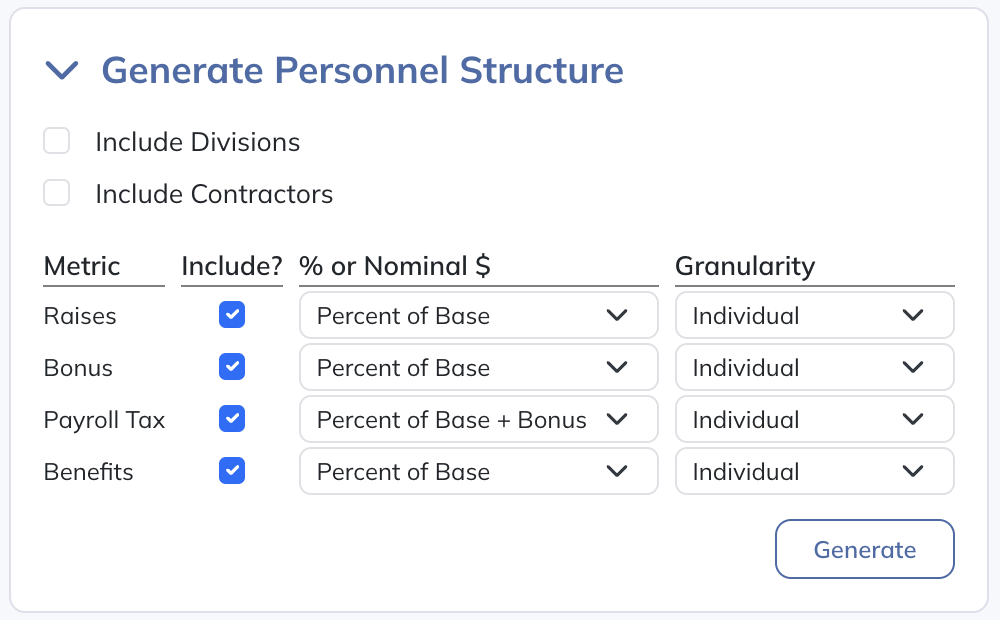
Task: Uncheck the Benefits include checkbox
Action: click(232, 471)
